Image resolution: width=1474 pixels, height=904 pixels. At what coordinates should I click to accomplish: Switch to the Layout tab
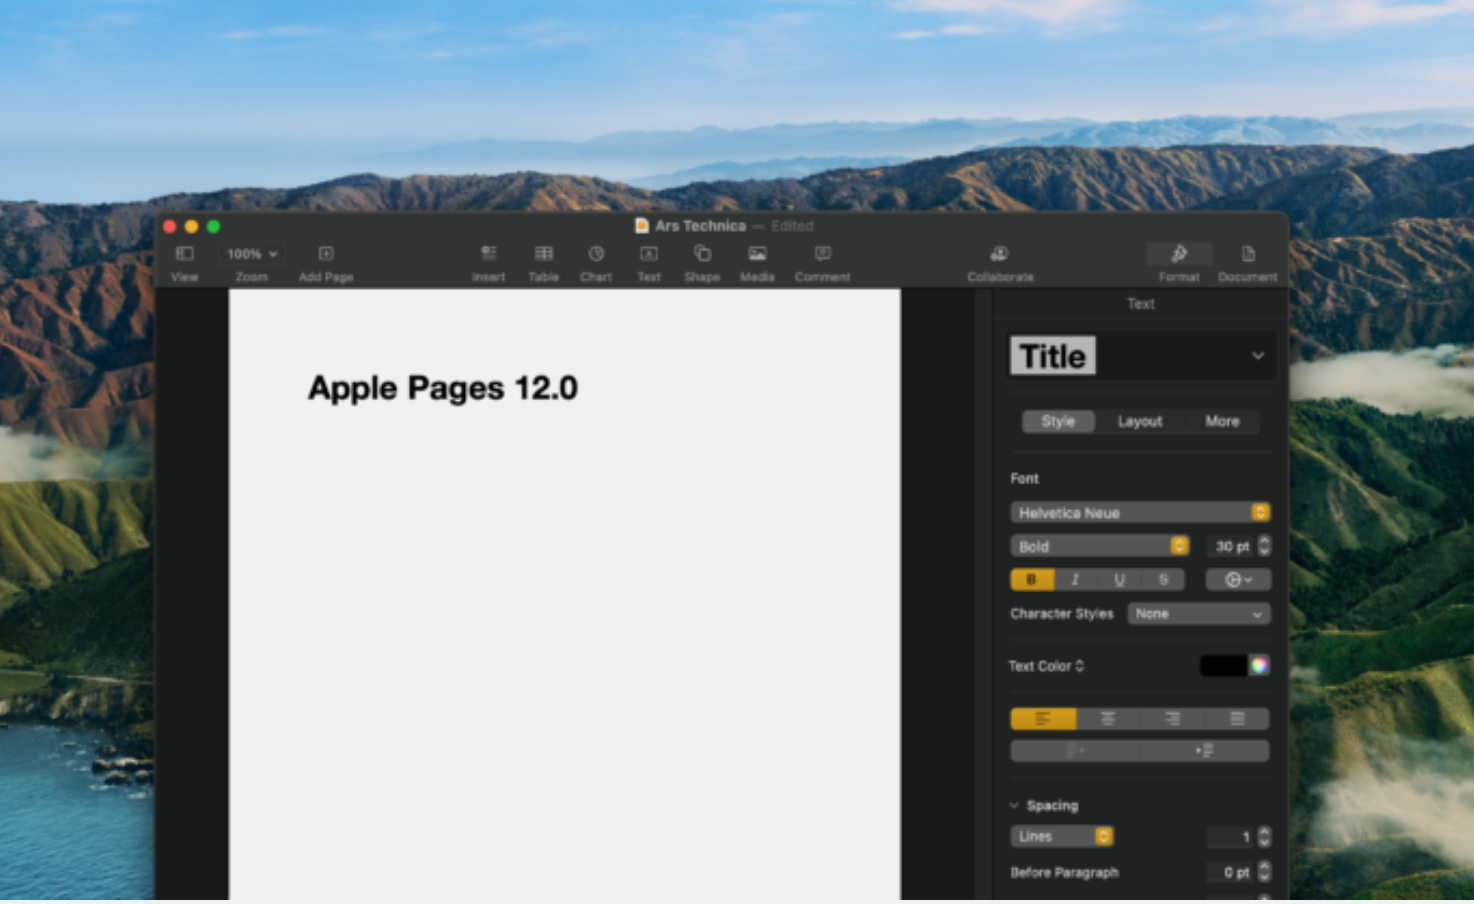(x=1140, y=422)
